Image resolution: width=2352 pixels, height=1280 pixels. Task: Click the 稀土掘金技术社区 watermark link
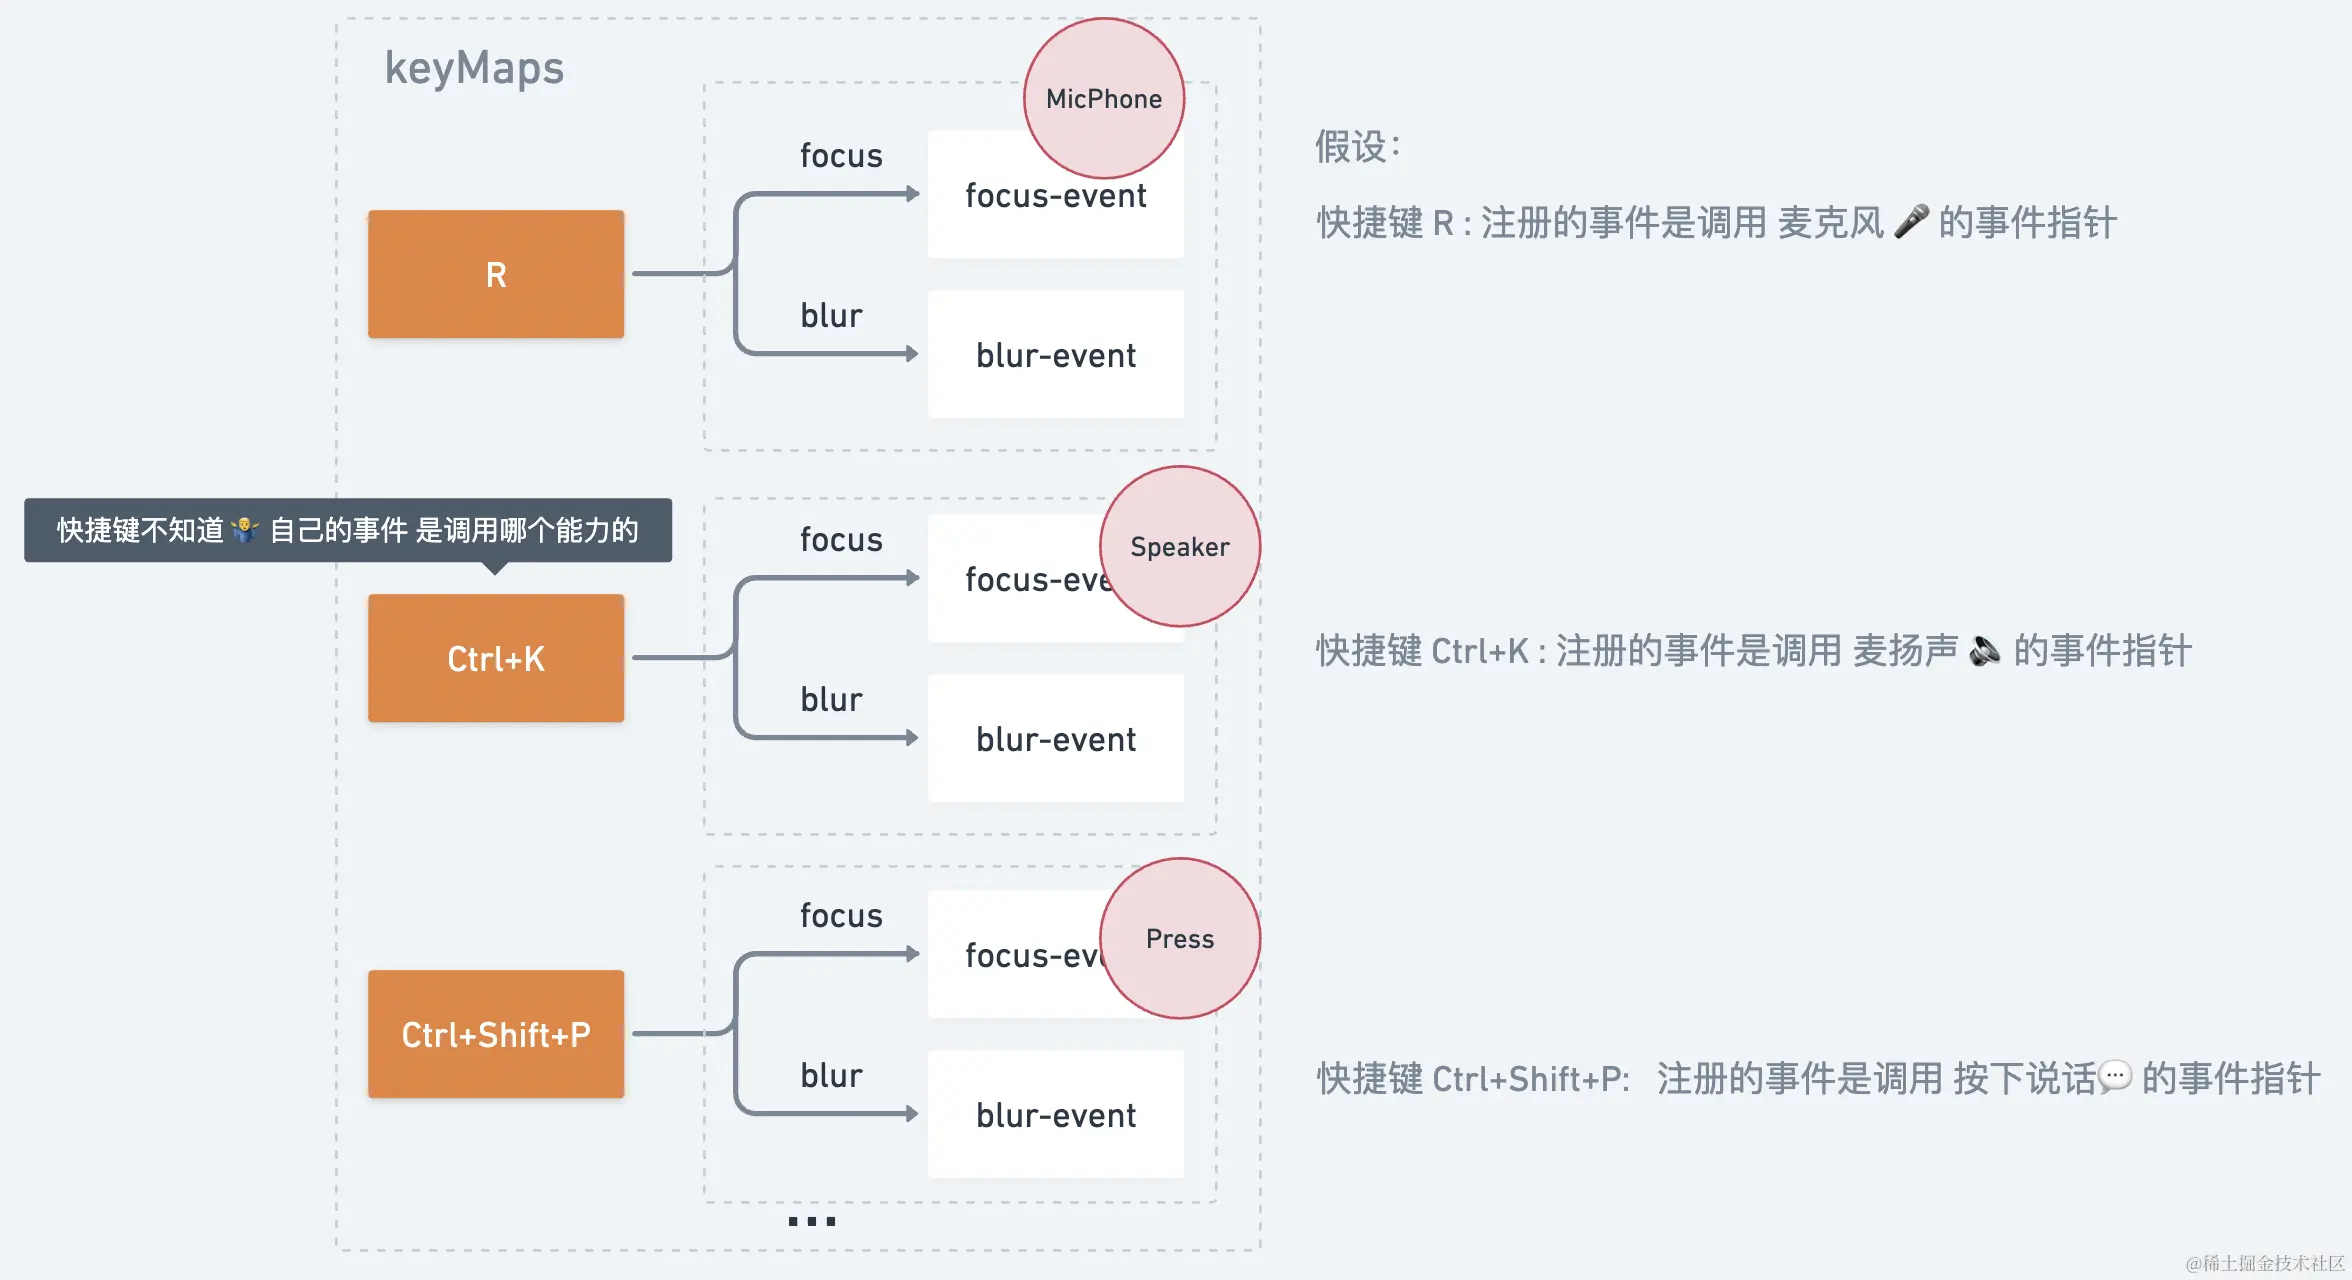[2264, 1263]
